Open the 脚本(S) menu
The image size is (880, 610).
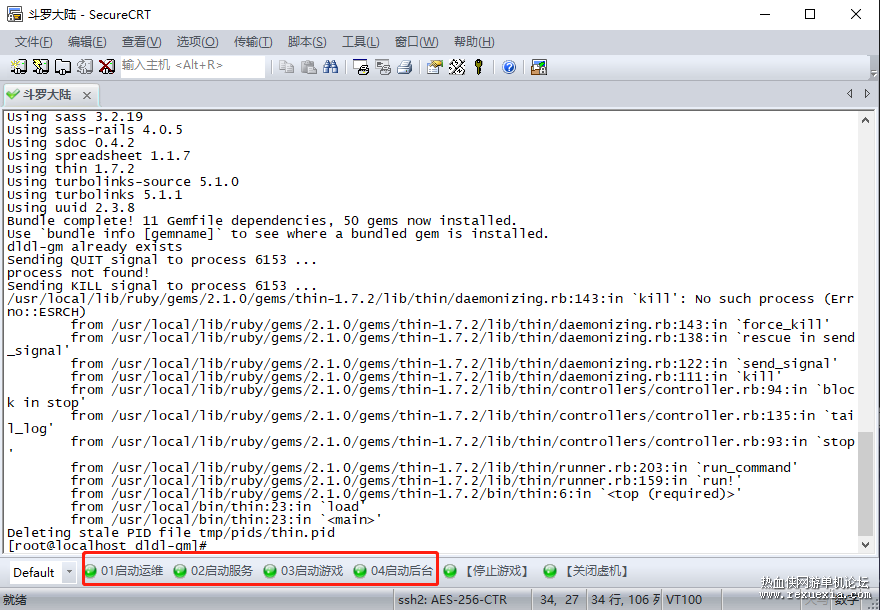(307, 42)
